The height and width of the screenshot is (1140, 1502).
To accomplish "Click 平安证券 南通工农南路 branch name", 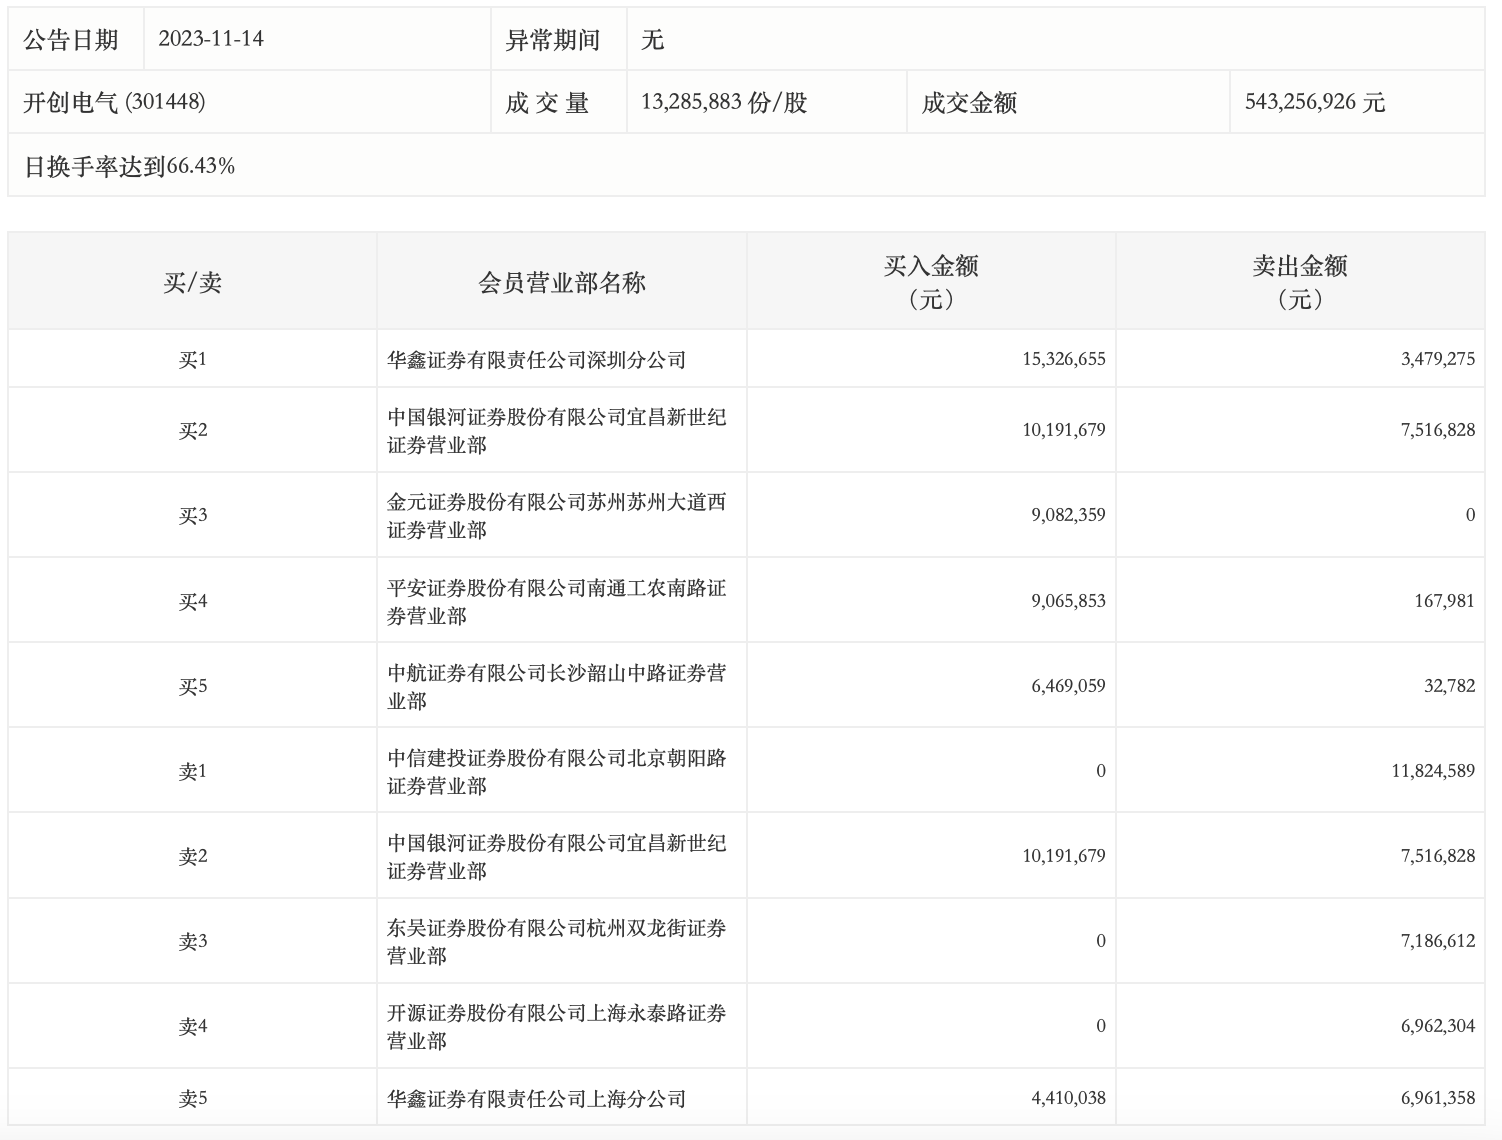I will [x=557, y=602].
